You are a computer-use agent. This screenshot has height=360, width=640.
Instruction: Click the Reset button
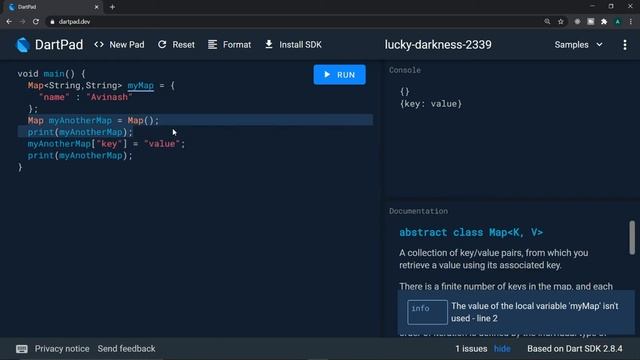pyautogui.click(x=176, y=45)
